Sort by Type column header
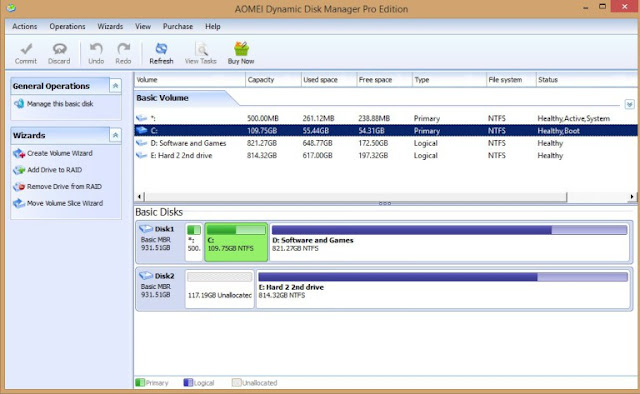Screen dimensions: 640x394 click(x=449, y=80)
